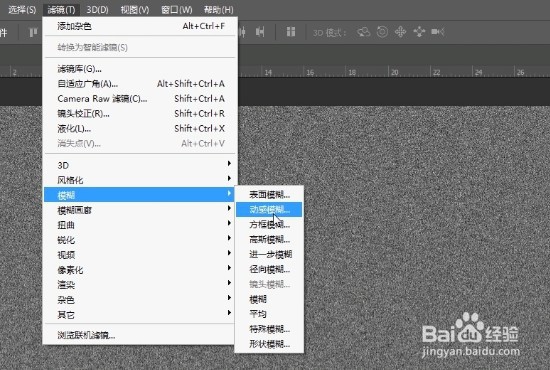Click the 3D slide mode icon
The width and height of the screenshot is (550, 370).
(x=419, y=32)
